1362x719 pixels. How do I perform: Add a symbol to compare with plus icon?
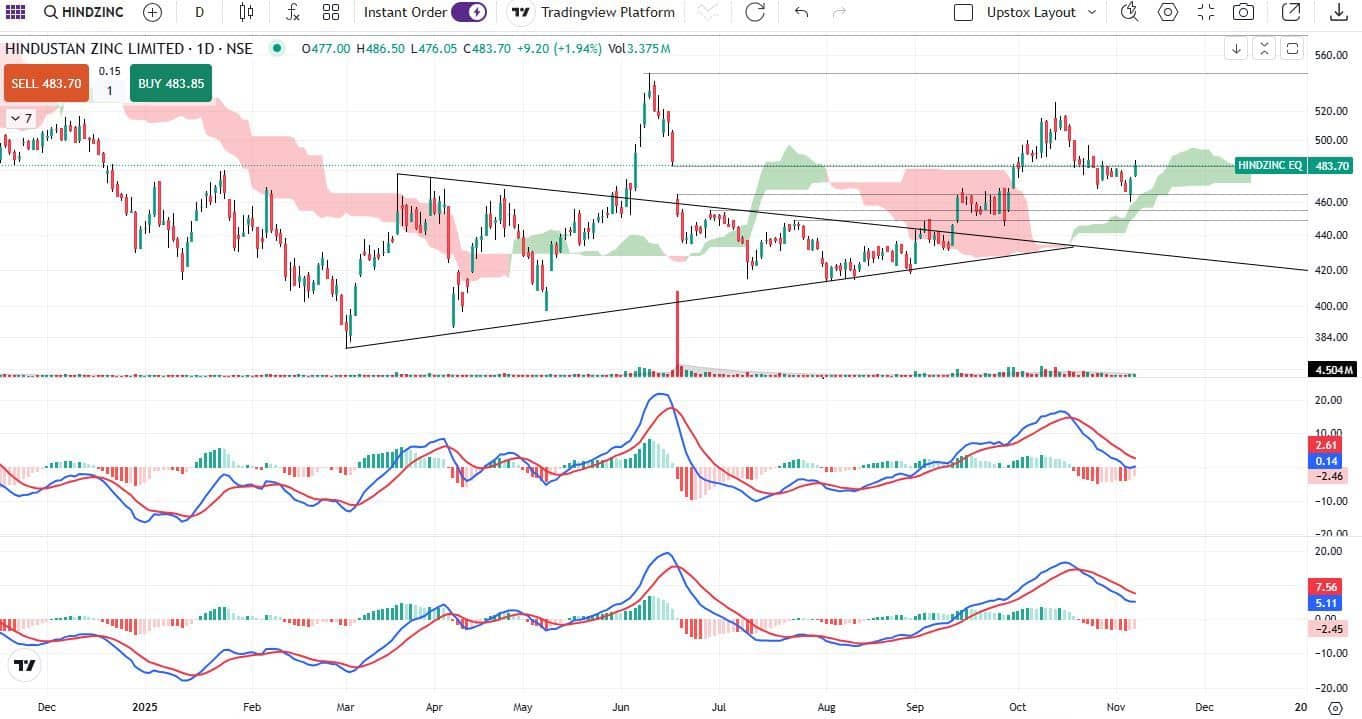(152, 12)
